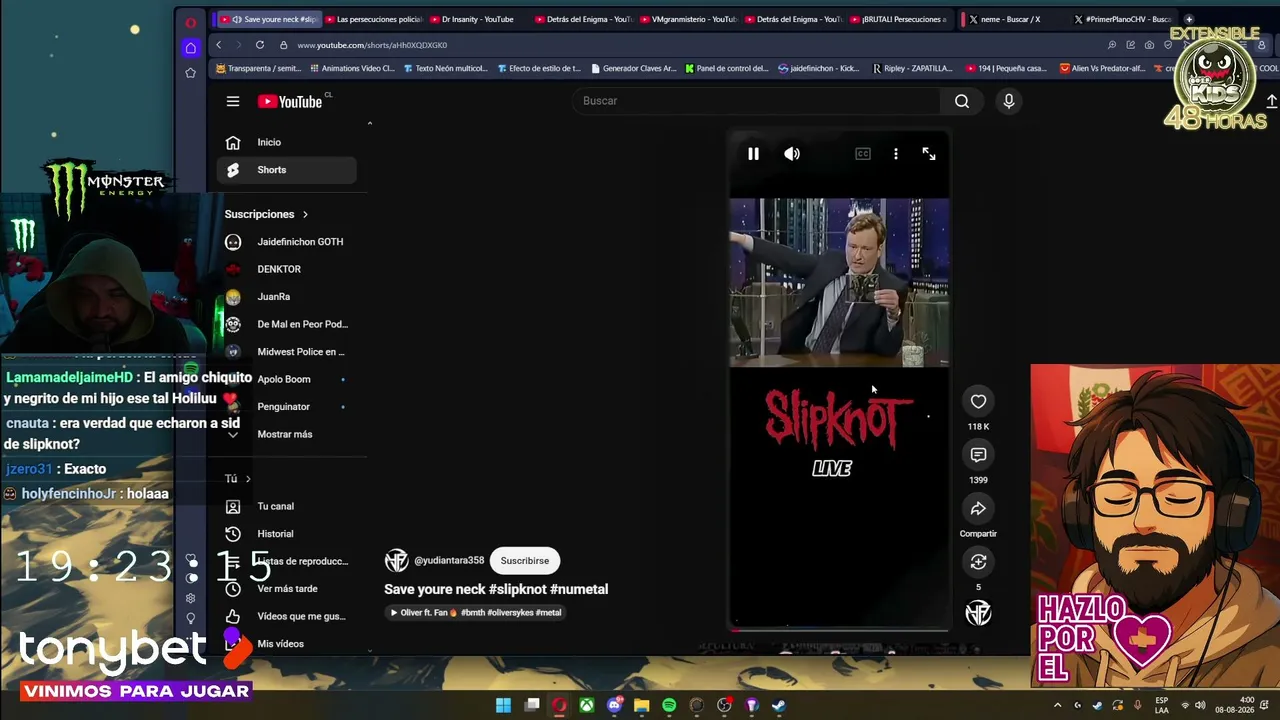Click the youtube.com address bar URL
1280x720 pixels.
point(372,45)
